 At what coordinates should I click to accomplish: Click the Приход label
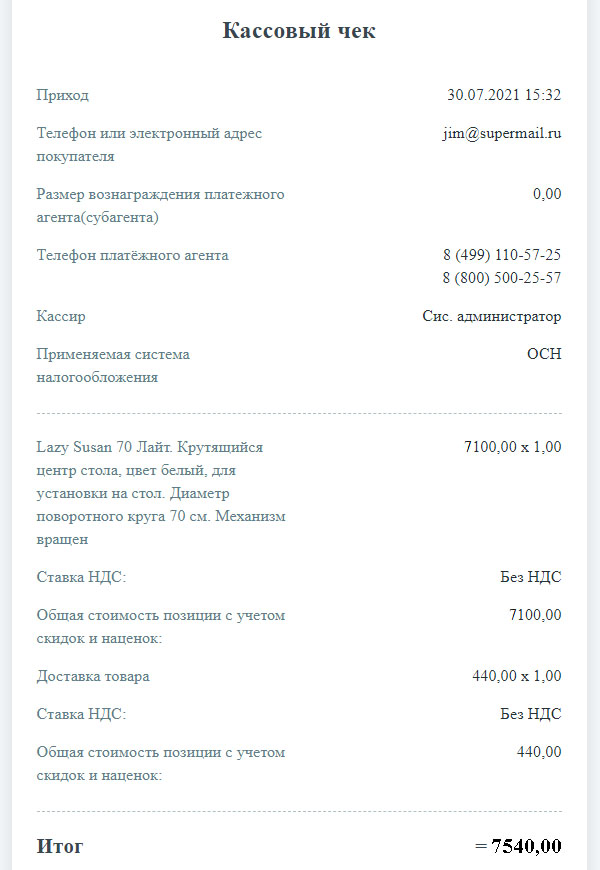(x=63, y=95)
